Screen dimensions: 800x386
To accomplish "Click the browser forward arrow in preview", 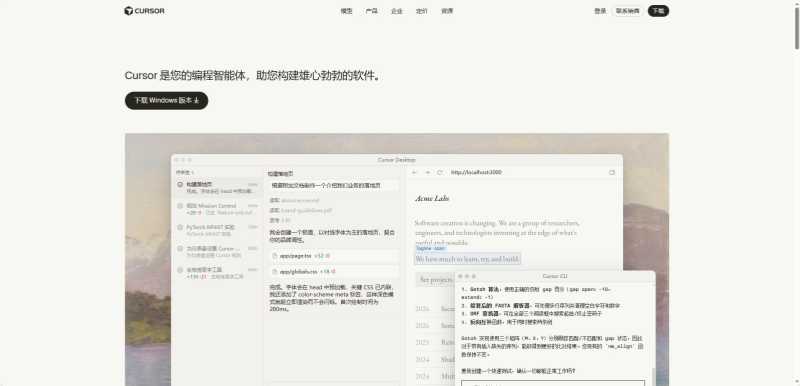I will [428, 172].
